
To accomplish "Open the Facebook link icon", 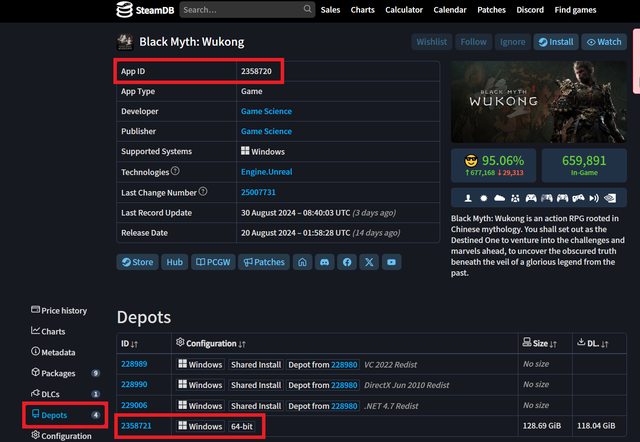I will [x=347, y=262].
